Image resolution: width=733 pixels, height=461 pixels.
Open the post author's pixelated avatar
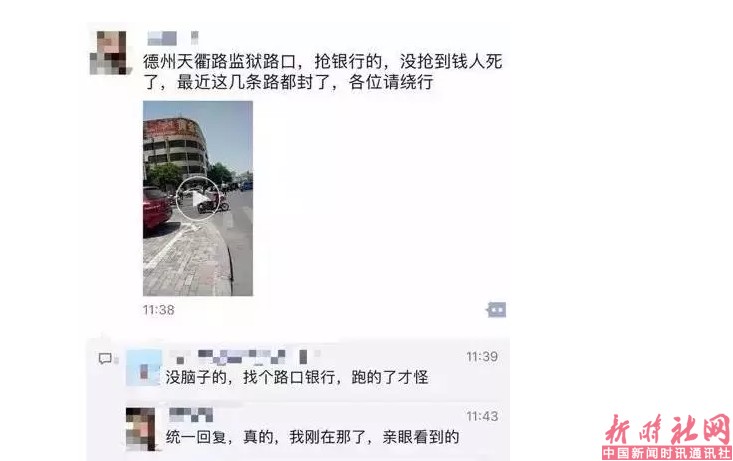(x=108, y=53)
